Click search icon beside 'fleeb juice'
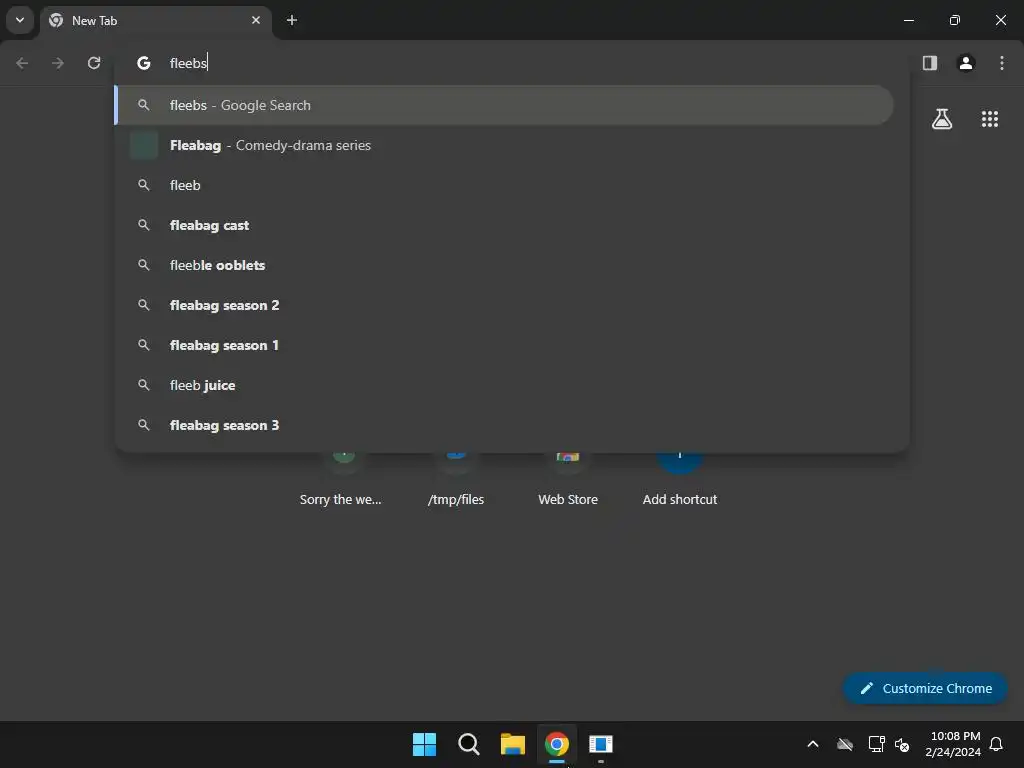The height and width of the screenshot is (768, 1024). pyautogui.click(x=144, y=385)
